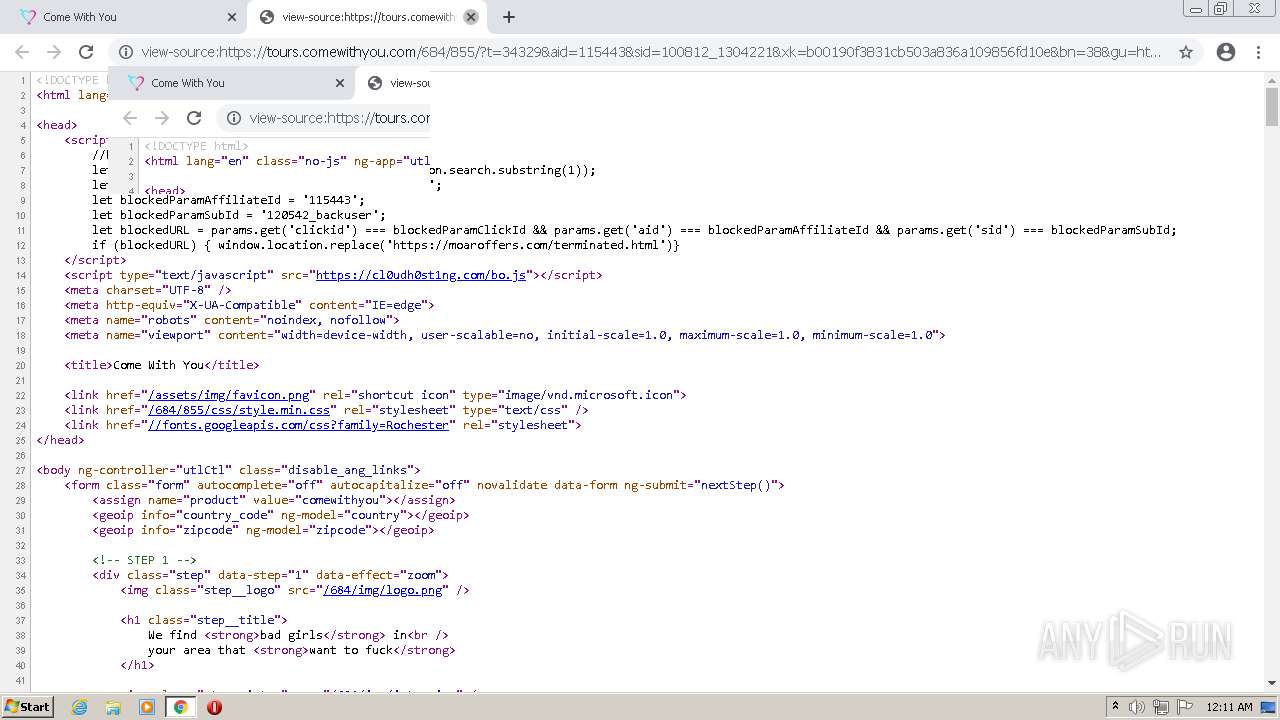Click the geoip zipcode line
The image size is (1280, 720).
264,530
